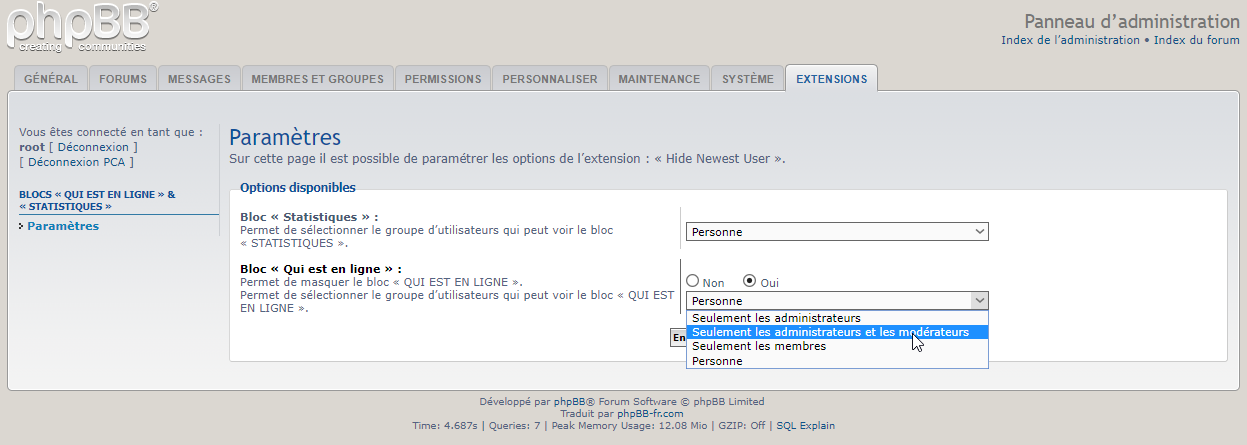
Task: Go to Membres et groupes tab
Action: click(x=317, y=79)
